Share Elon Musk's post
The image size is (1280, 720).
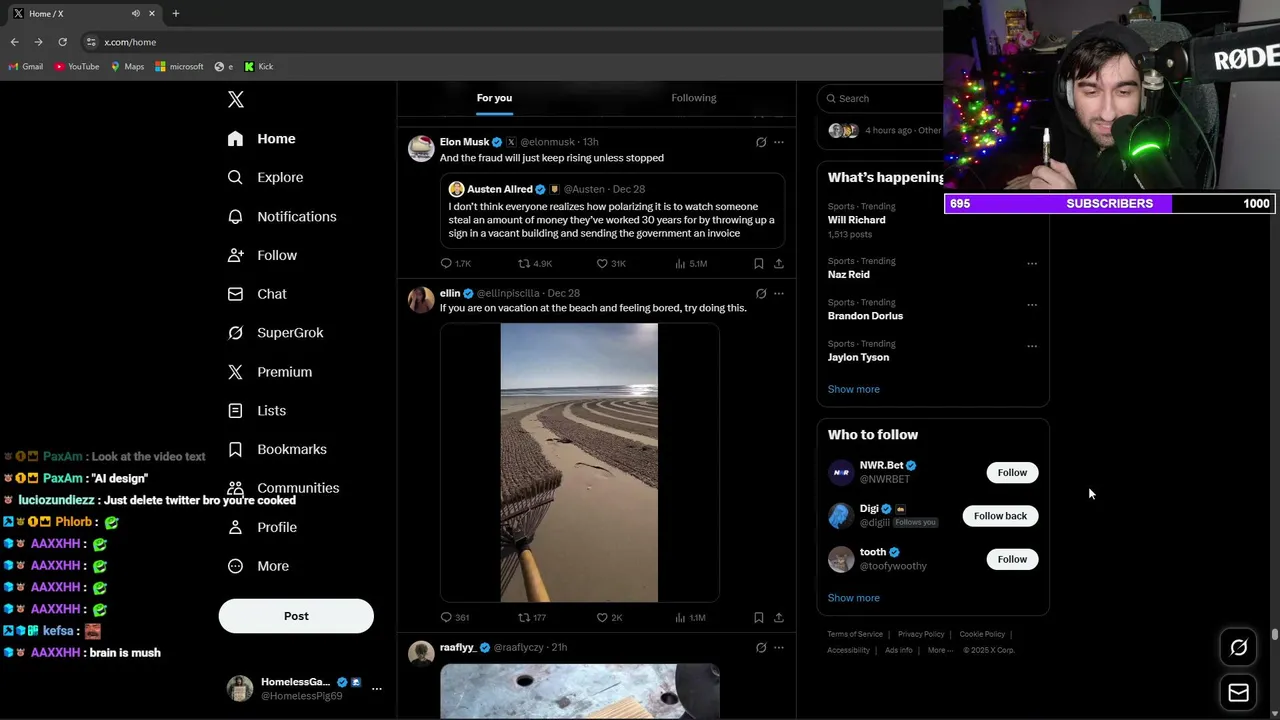coord(779,263)
